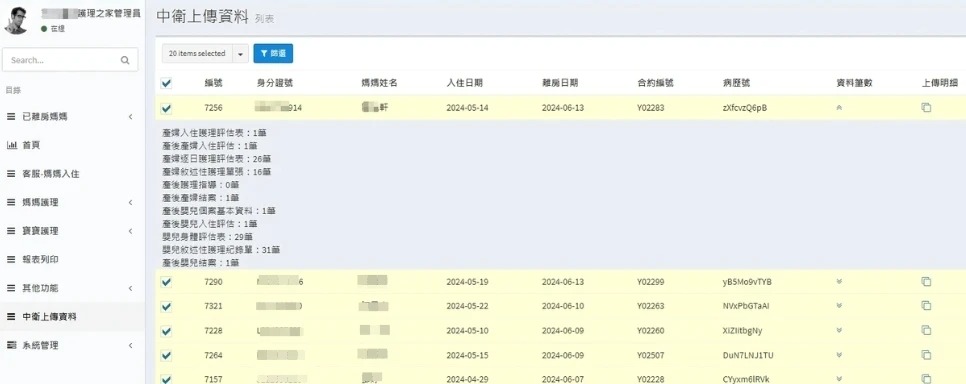
Task: Toggle the select-all header checkbox
Action: click(x=166, y=83)
